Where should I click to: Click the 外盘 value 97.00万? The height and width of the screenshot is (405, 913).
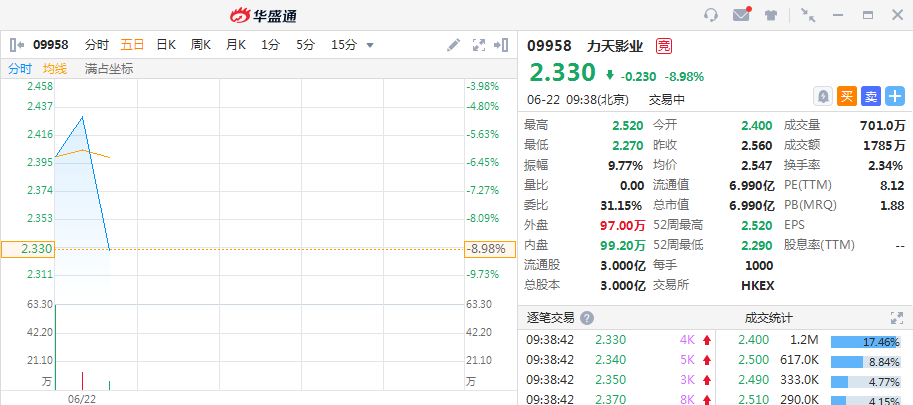(x=623, y=225)
